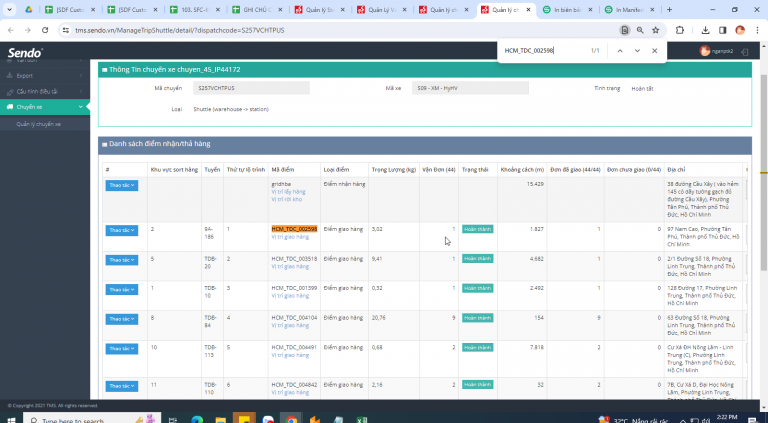Open Chrome three-dot menu
This screenshot has width=768, height=423.
(x=757, y=30)
